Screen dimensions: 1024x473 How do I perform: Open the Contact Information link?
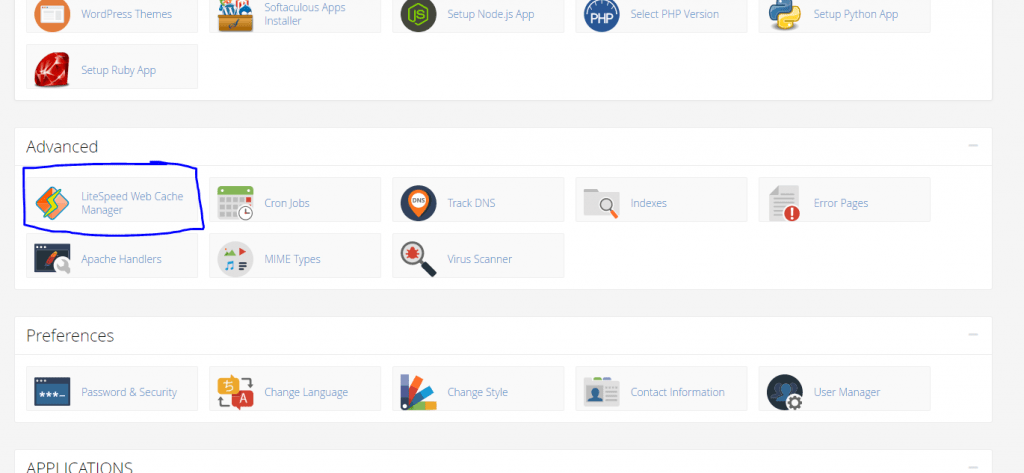tap(677, 392)
